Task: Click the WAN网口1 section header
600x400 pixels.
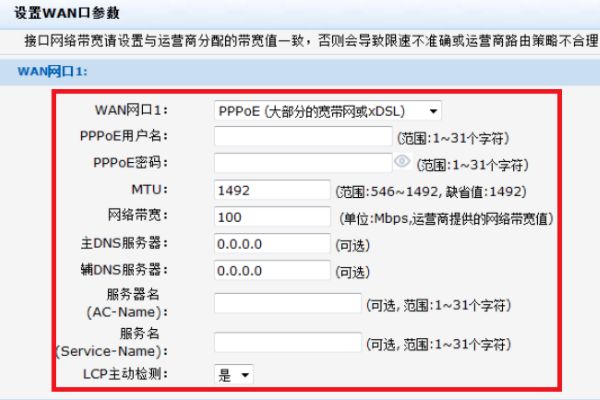Action: (54, 72)
